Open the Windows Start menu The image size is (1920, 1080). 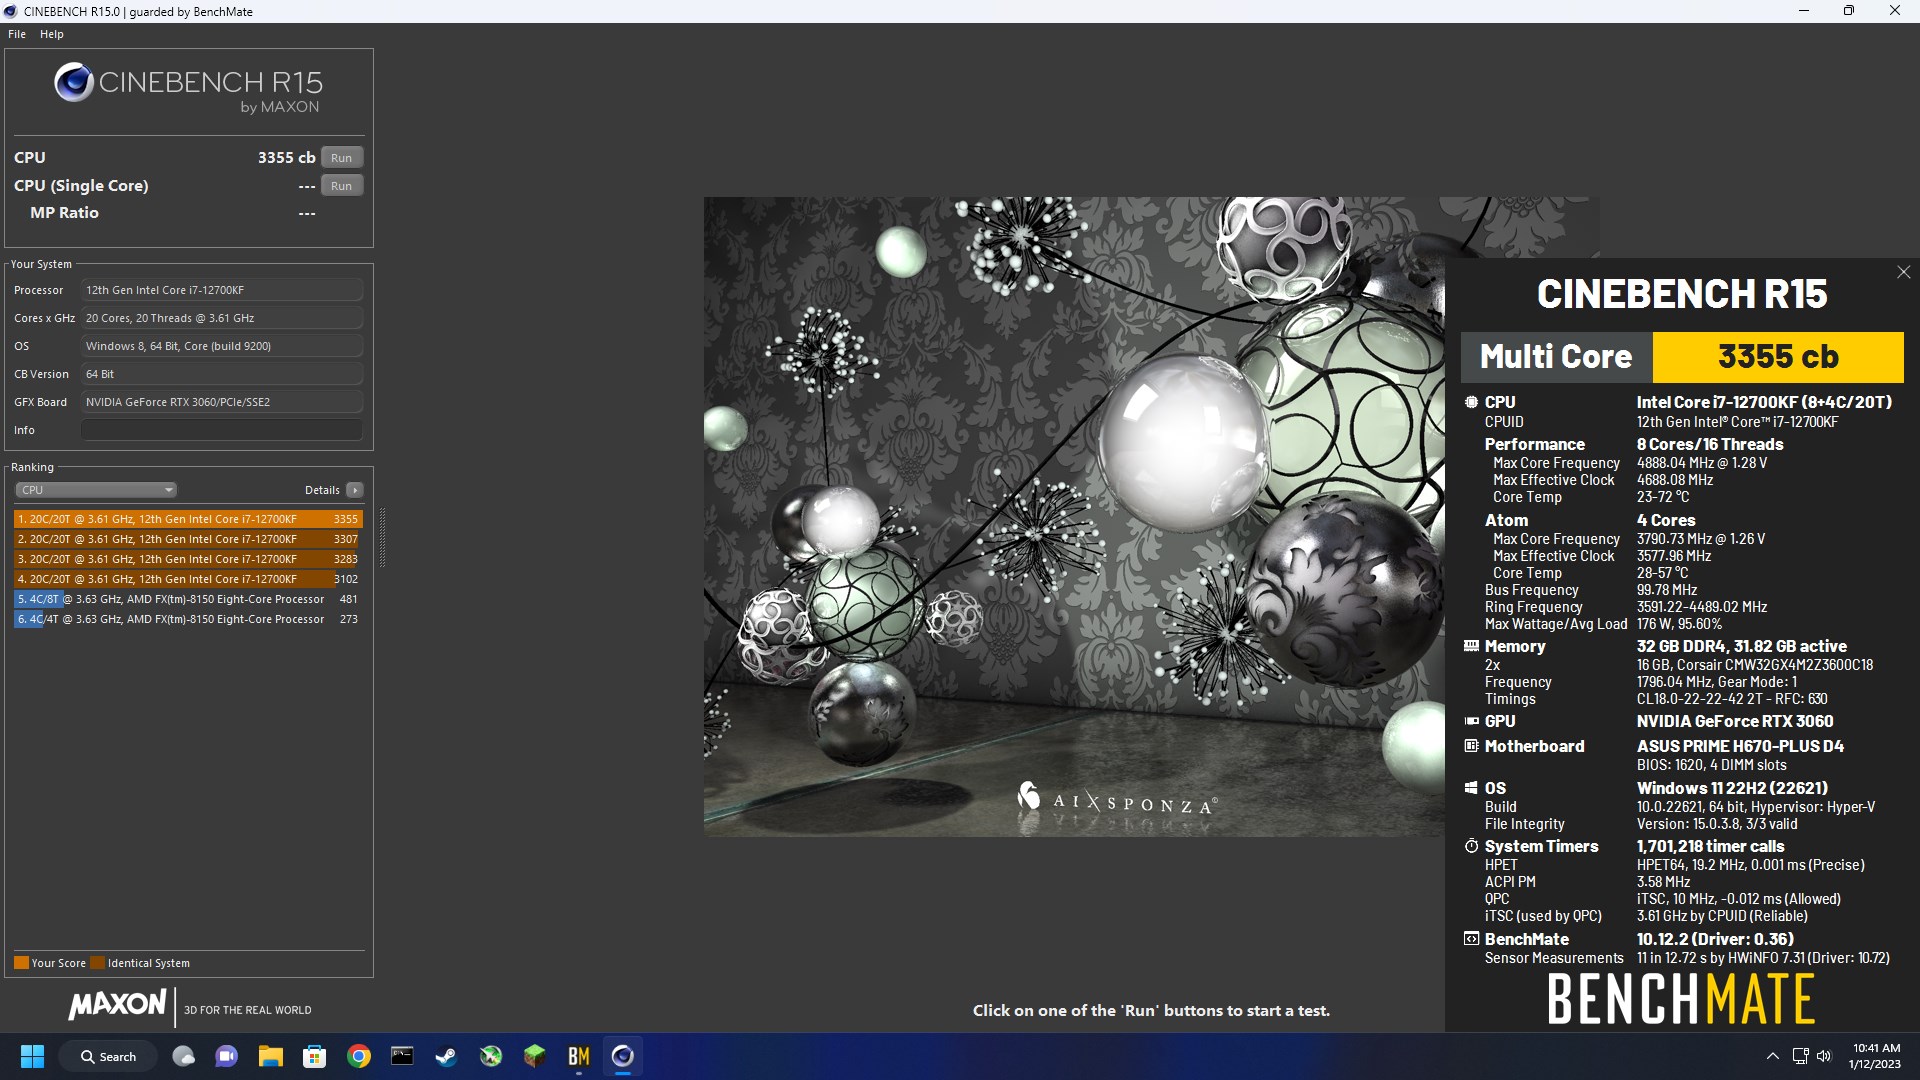(x=32, y=1056)
